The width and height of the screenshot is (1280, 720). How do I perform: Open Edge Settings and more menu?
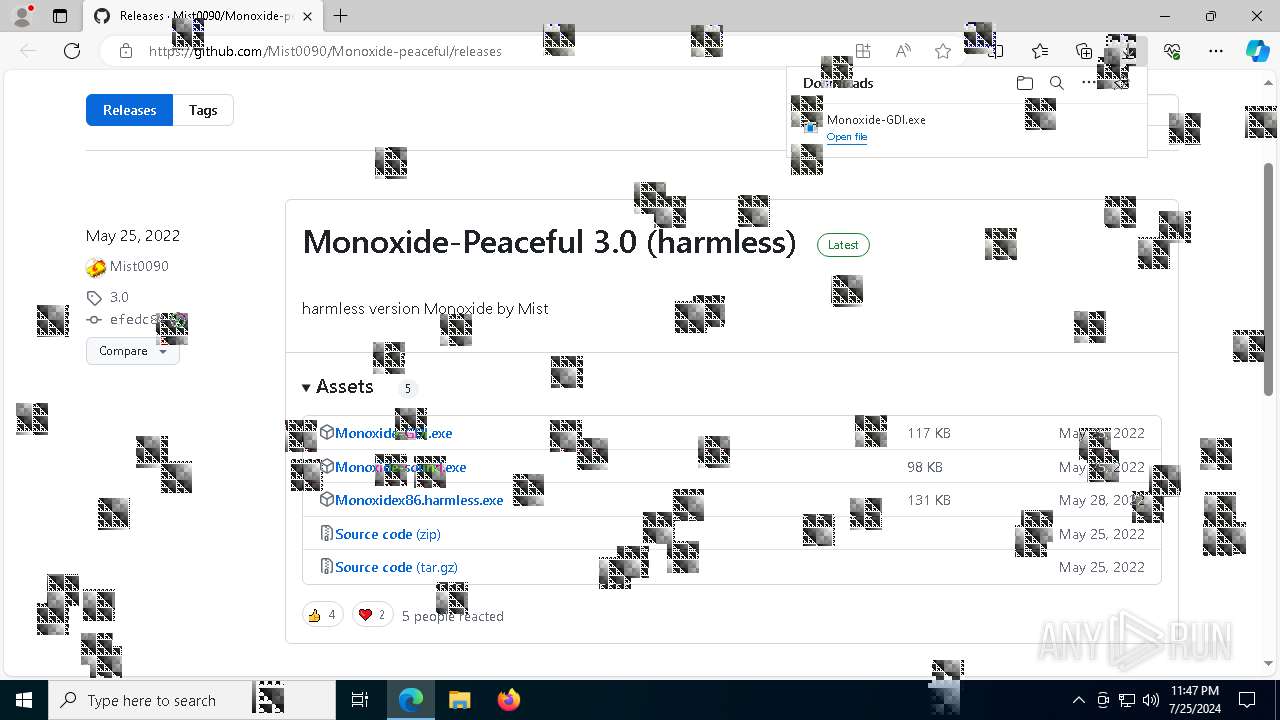(x=1216, y=51)
